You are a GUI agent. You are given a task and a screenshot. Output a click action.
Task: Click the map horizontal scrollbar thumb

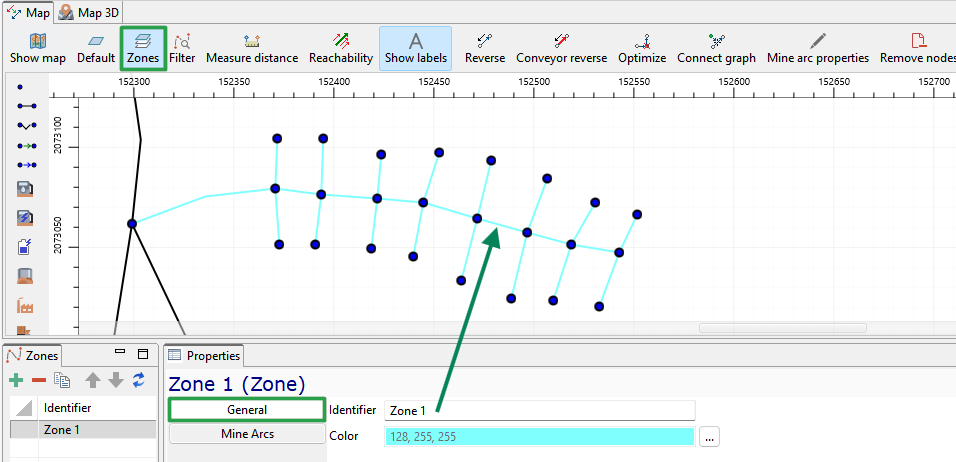[x=783, y=328]
